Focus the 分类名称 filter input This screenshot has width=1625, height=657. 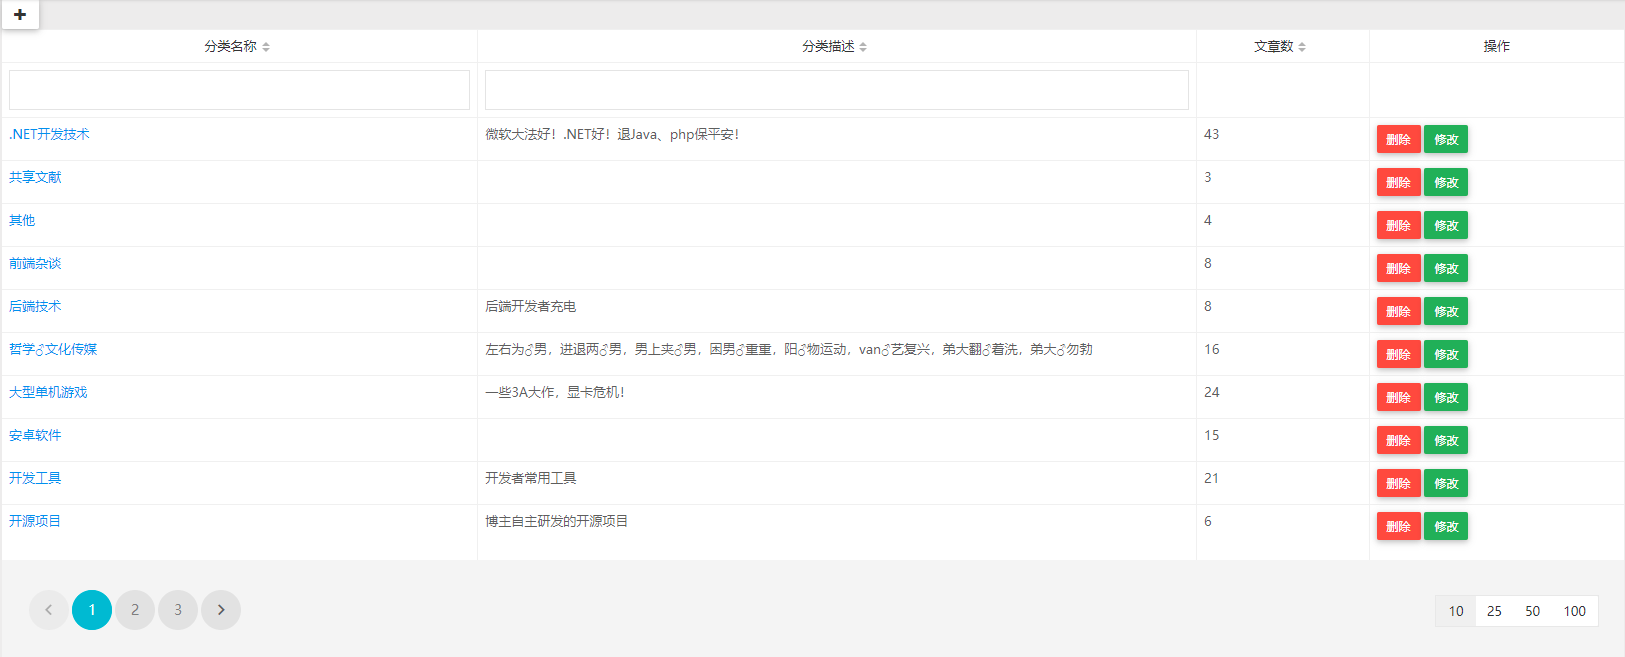(x=239, y=90)
